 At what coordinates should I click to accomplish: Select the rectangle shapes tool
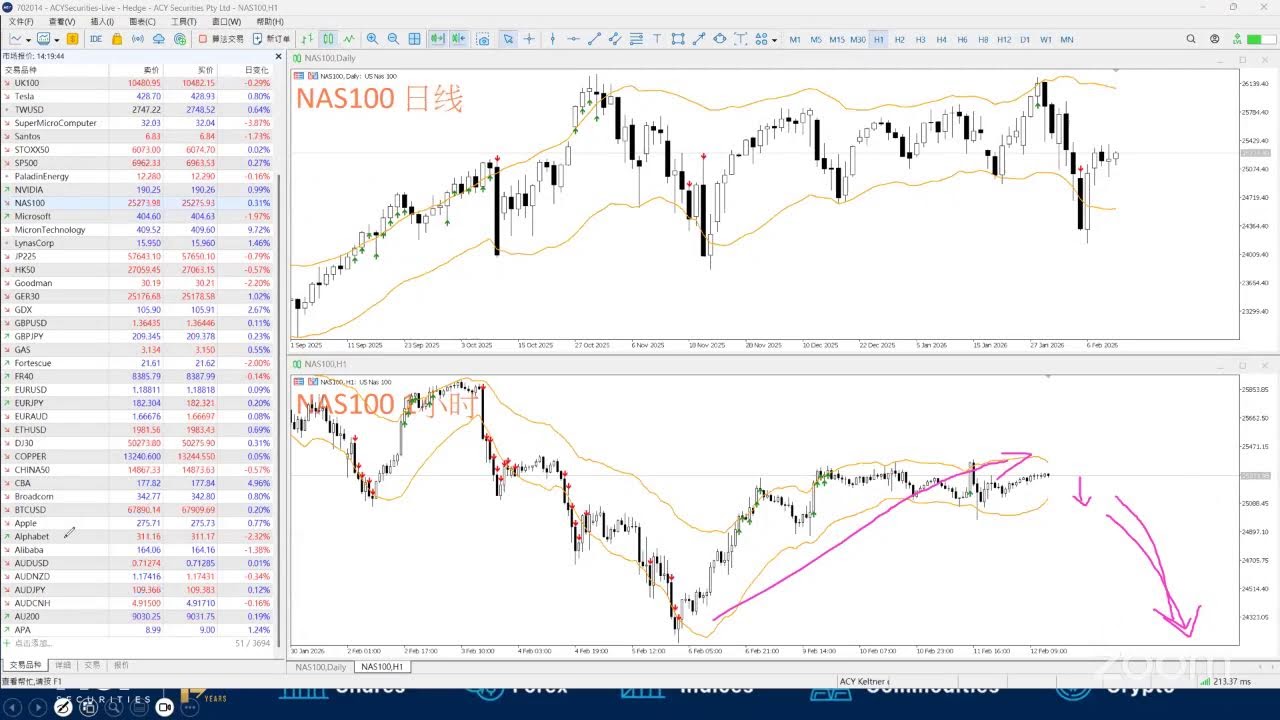tap(678, 39)
